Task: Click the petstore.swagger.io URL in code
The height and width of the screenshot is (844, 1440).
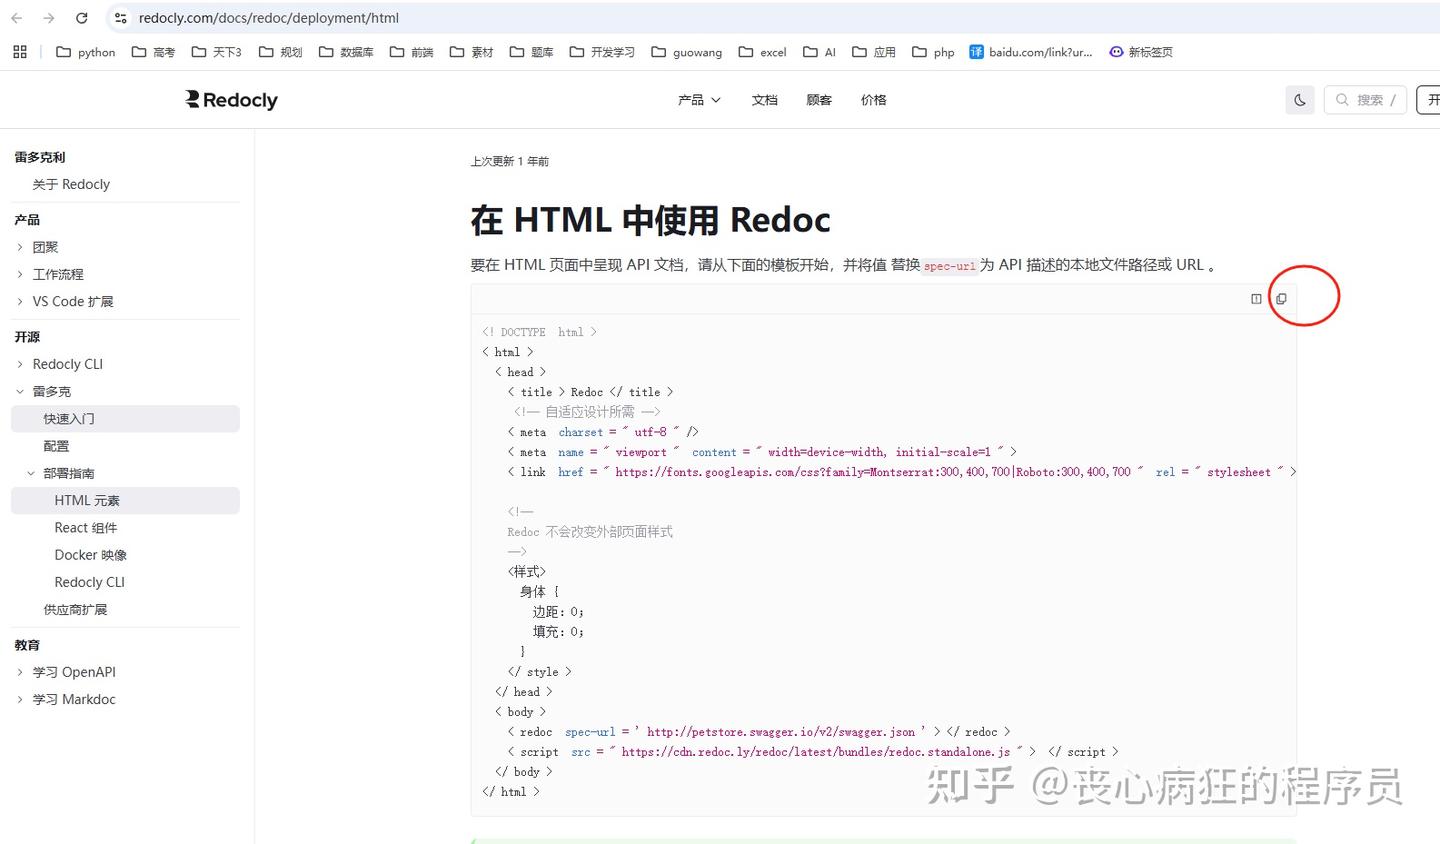Action: coord(781,732)
